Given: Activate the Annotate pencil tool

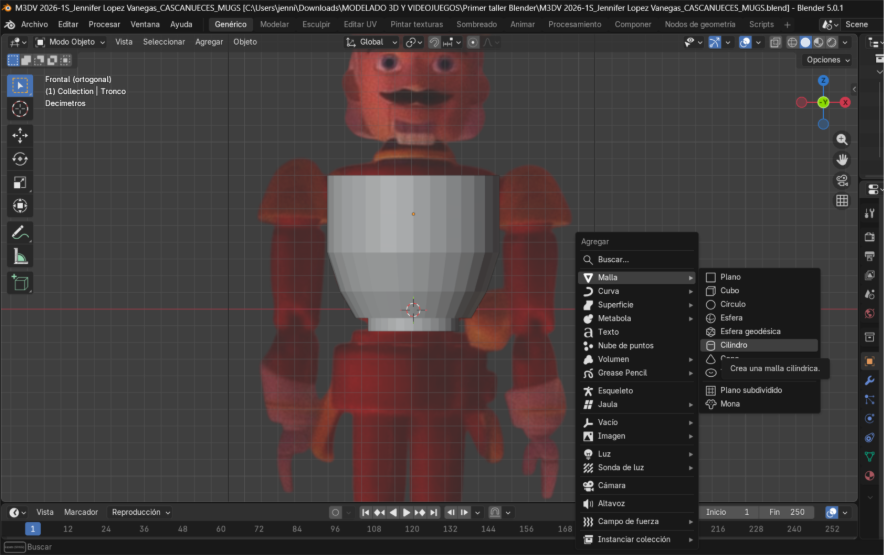Looking at the screenshot, I should pyautogui.click(x=20, y=232).
